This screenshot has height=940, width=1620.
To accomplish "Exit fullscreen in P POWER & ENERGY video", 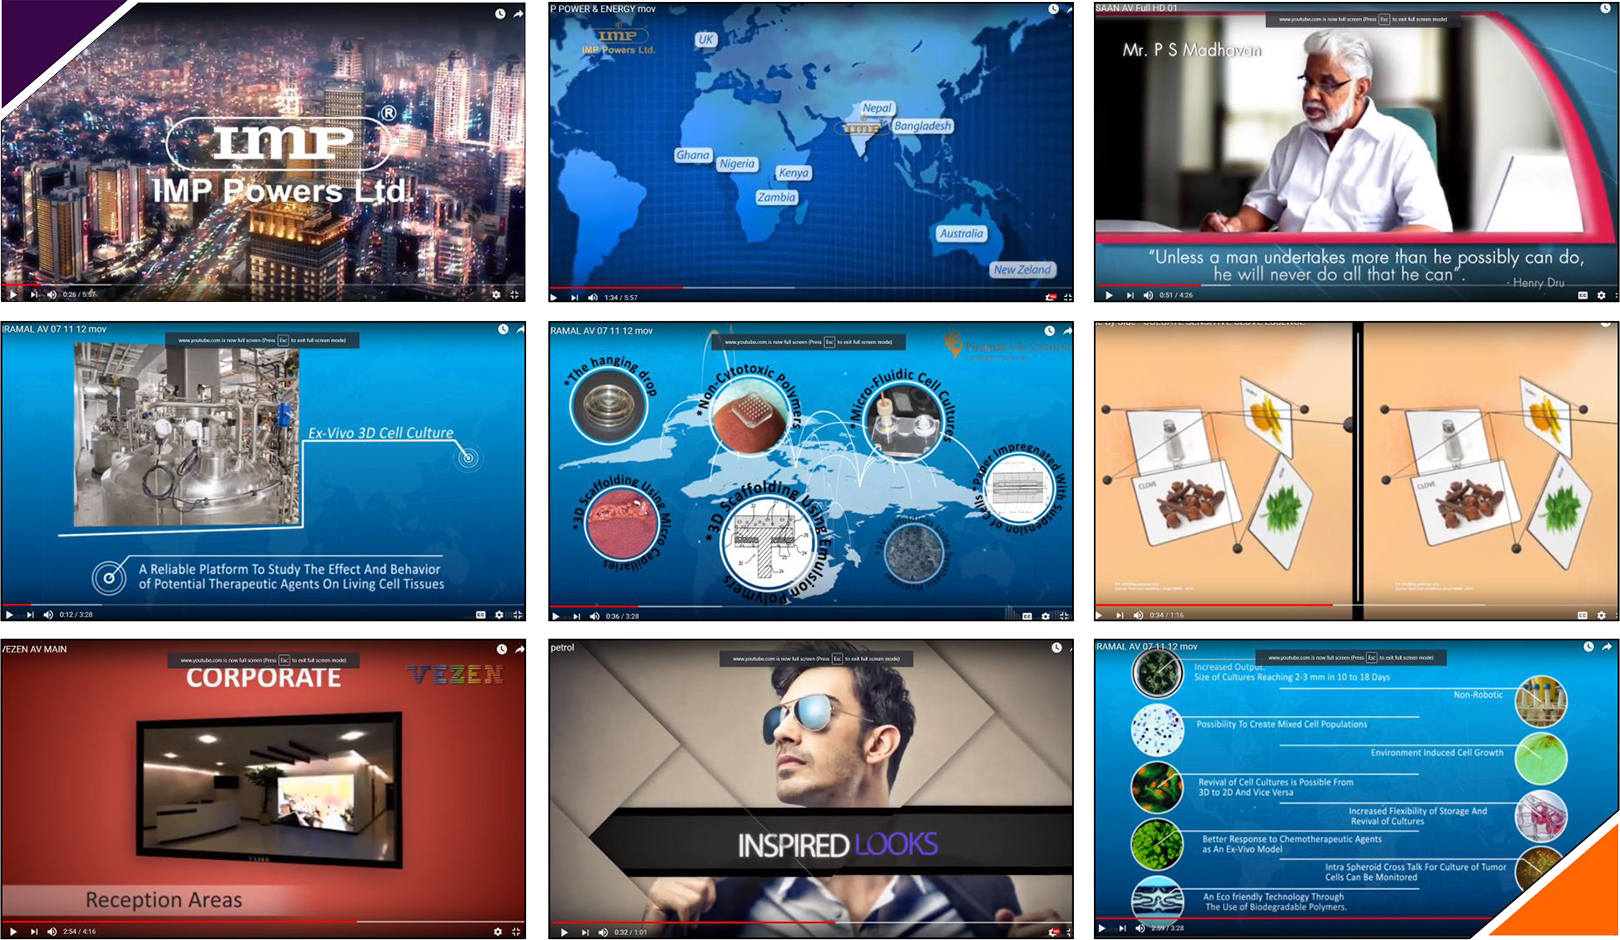I will click(x=1067, y=297).
